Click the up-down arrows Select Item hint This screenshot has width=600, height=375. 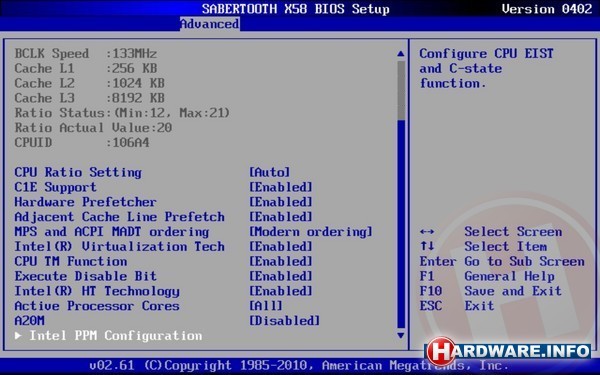point(484,247)
